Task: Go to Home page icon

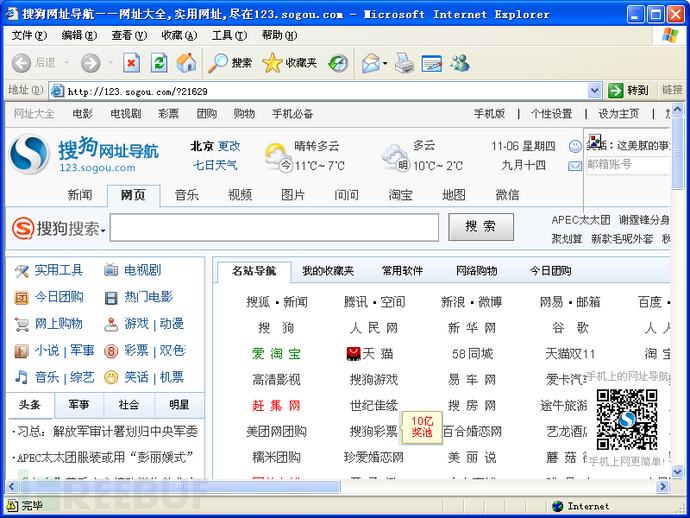Action: click(x=187, y=63)
